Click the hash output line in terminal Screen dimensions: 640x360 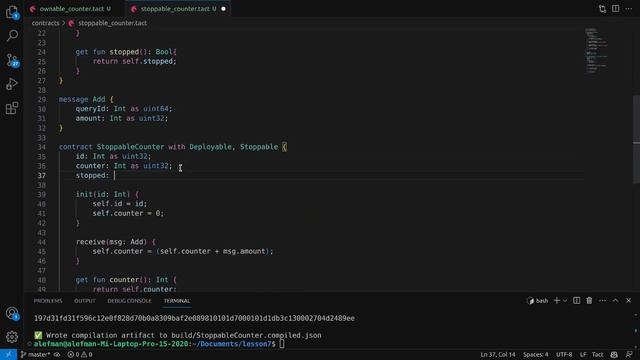(x=194, y=318)
